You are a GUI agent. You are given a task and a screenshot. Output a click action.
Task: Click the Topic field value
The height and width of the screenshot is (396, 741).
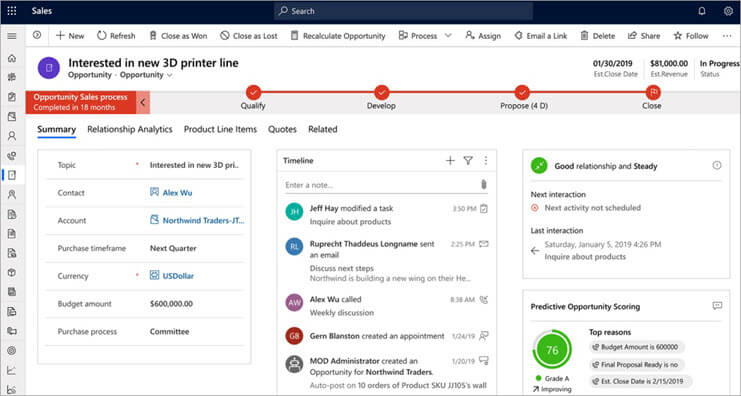194,165
